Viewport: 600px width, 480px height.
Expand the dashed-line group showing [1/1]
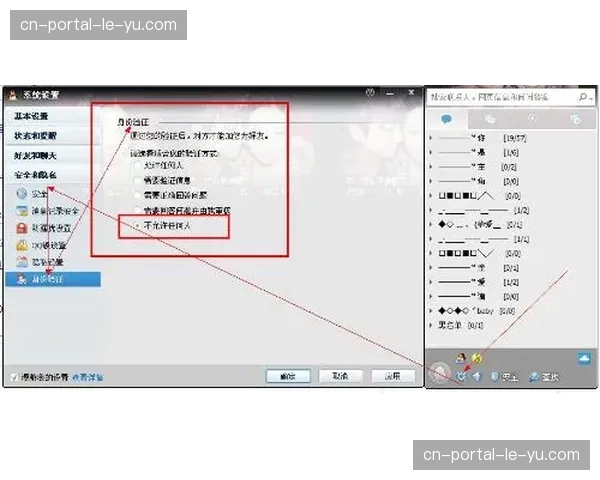click(x=431, y=239)
